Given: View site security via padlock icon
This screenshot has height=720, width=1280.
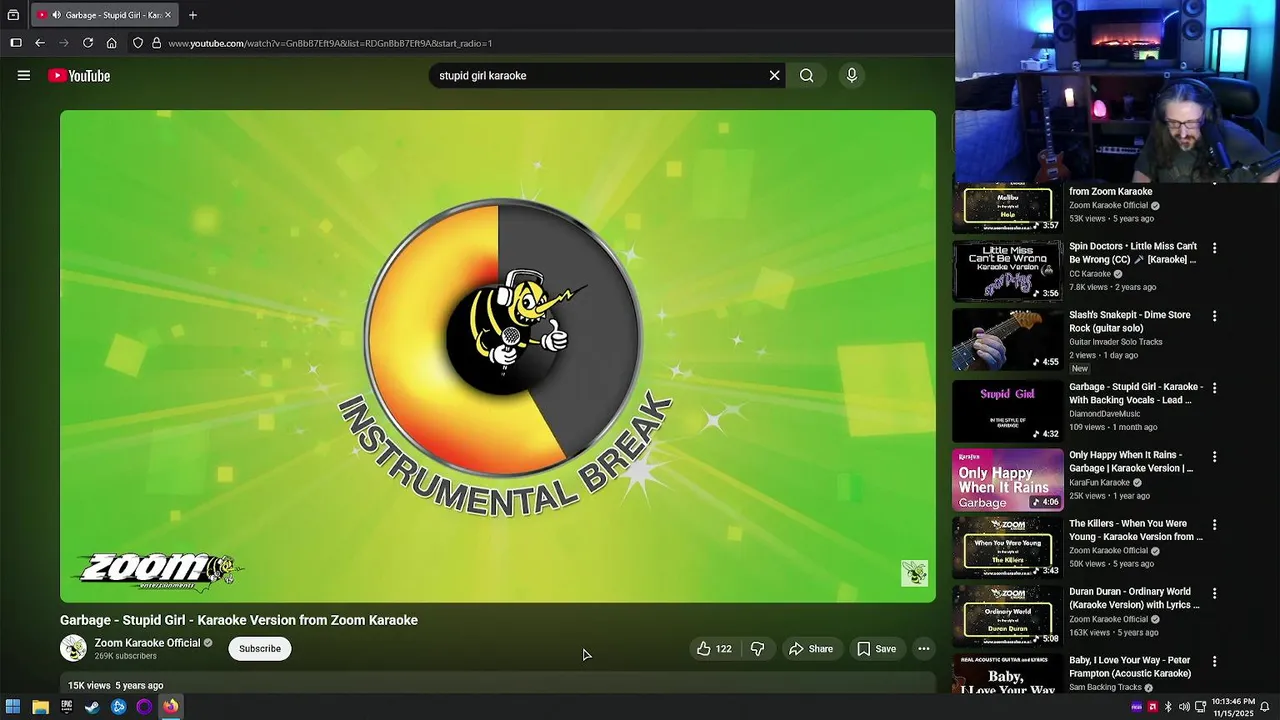Looking at the screenshot, I should click(156, 43).
